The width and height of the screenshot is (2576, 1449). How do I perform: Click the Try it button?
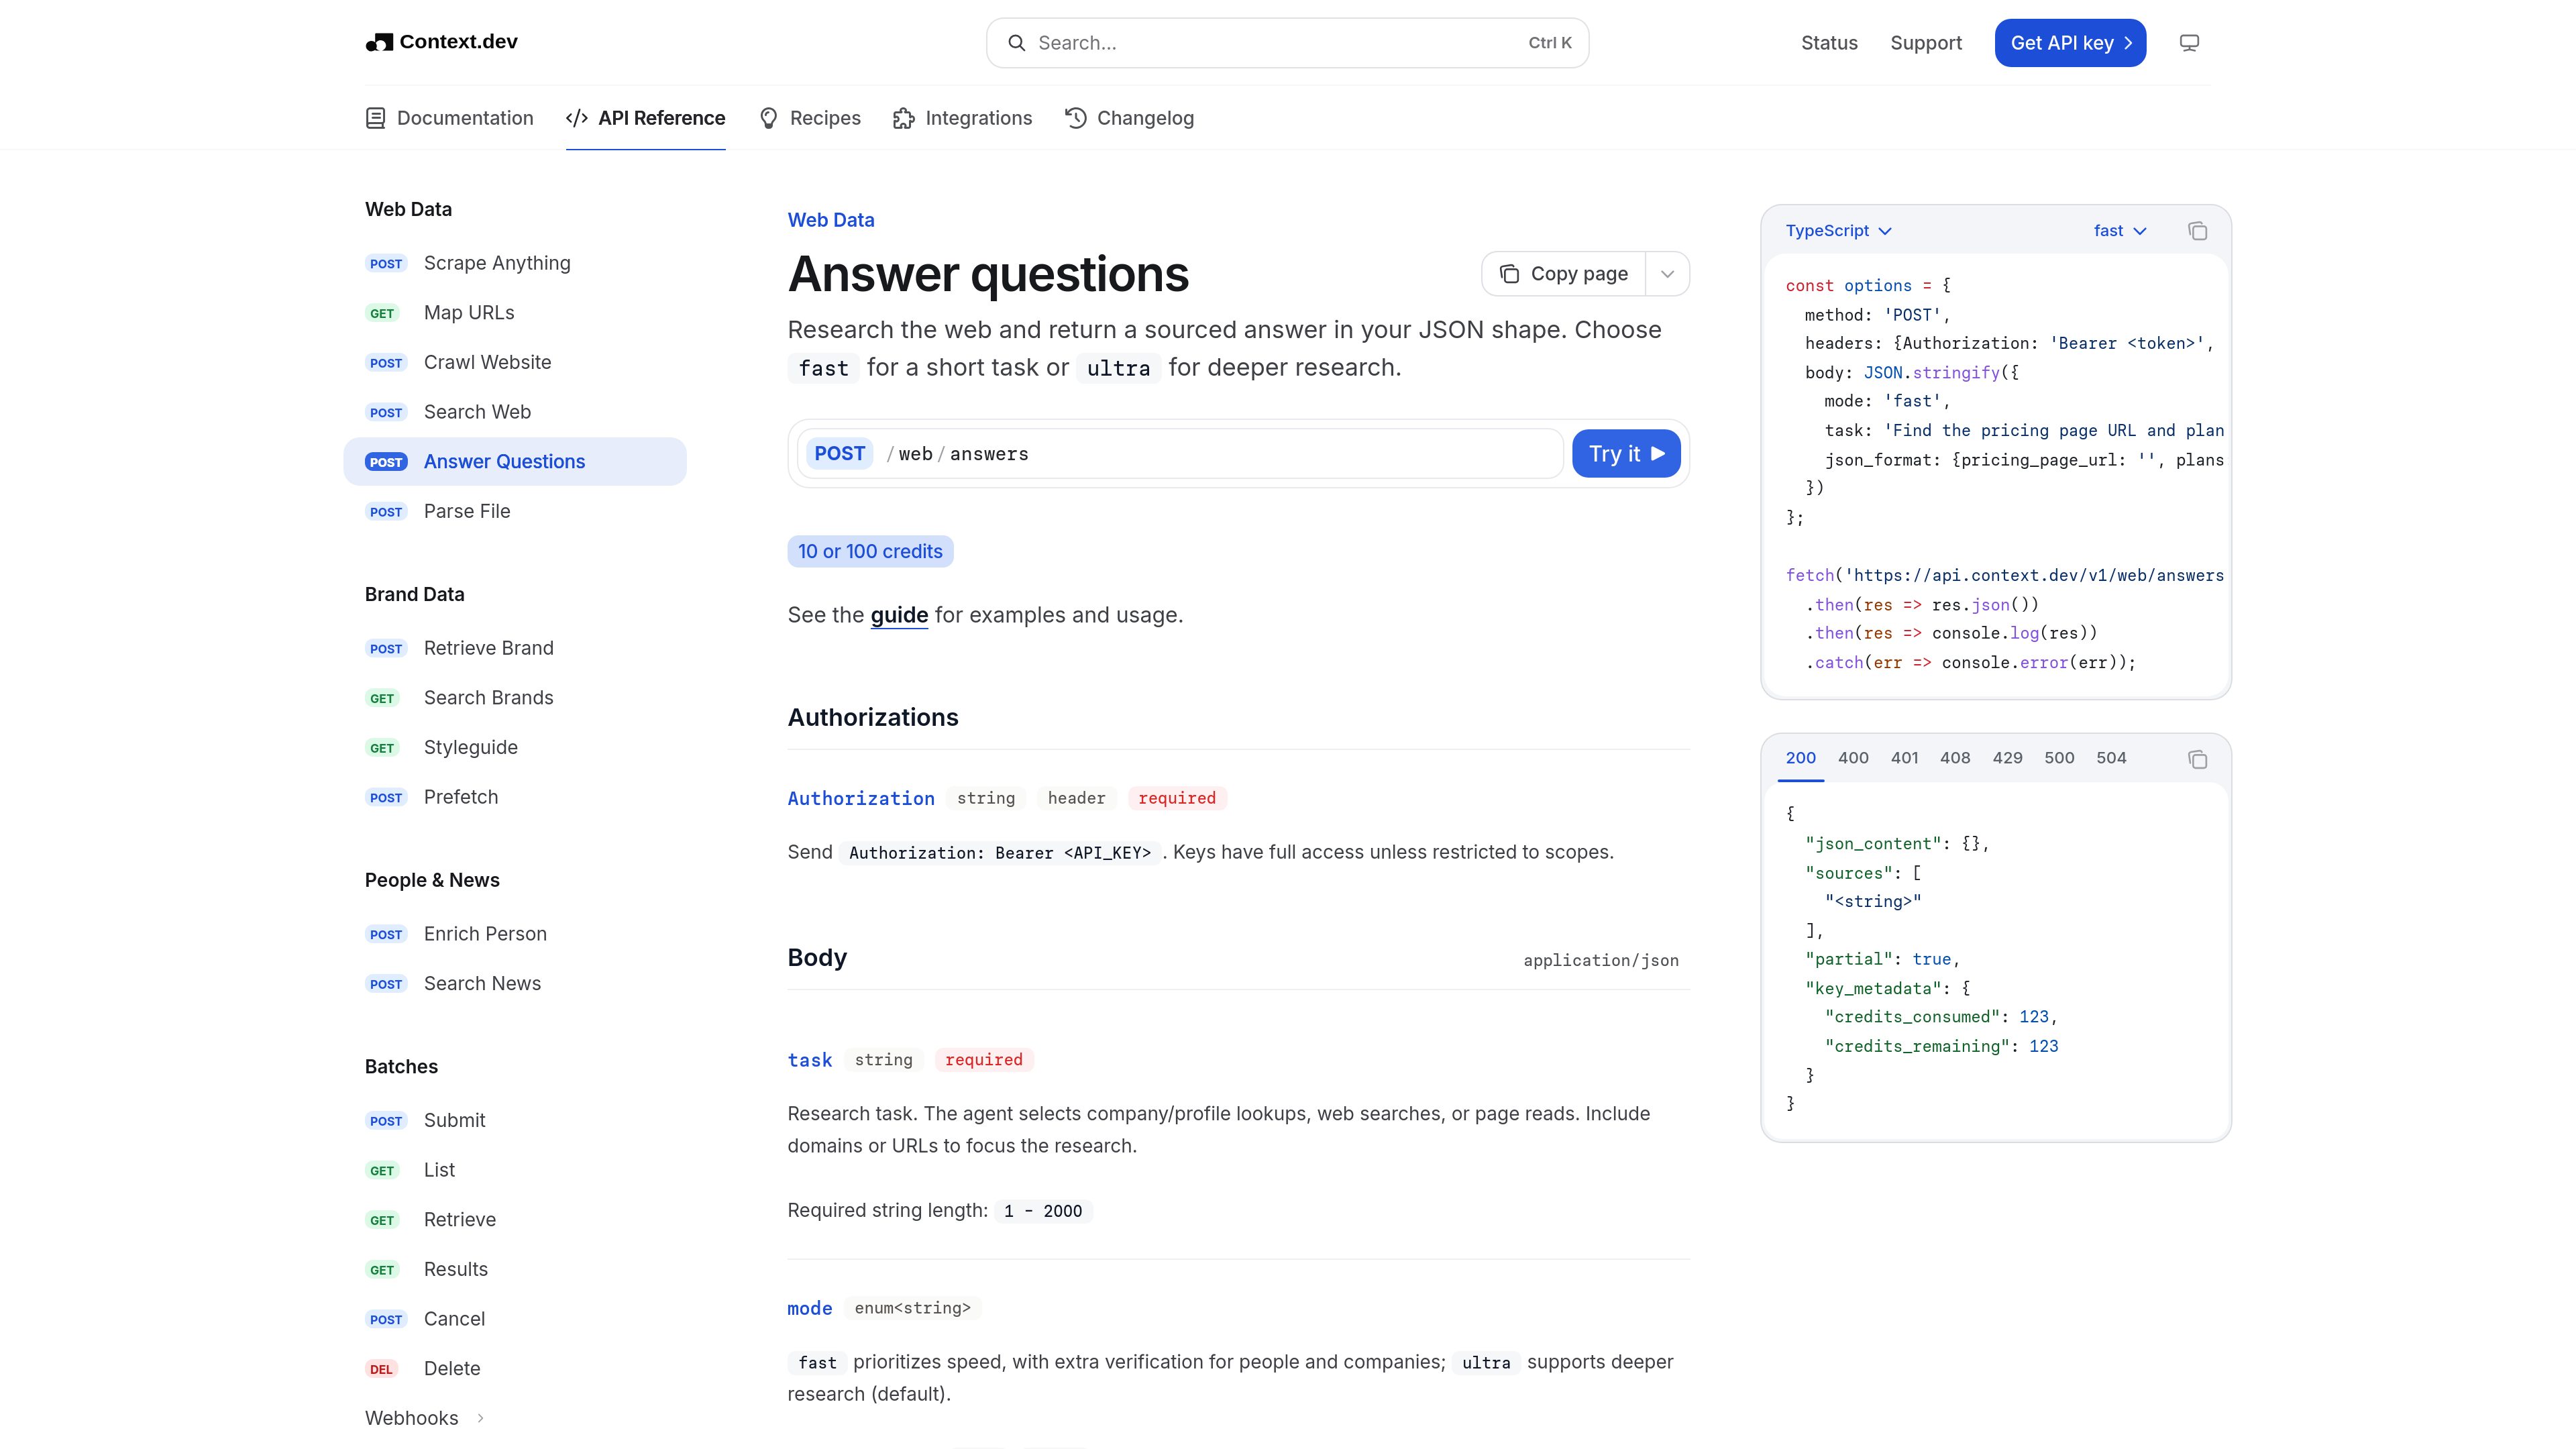[x=1626, y=453]
